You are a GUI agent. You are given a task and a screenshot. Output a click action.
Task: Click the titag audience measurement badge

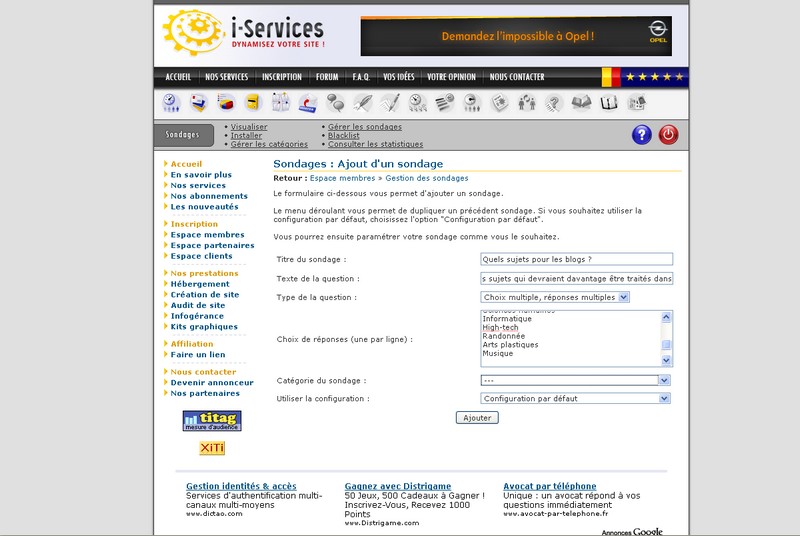[212, 421]
